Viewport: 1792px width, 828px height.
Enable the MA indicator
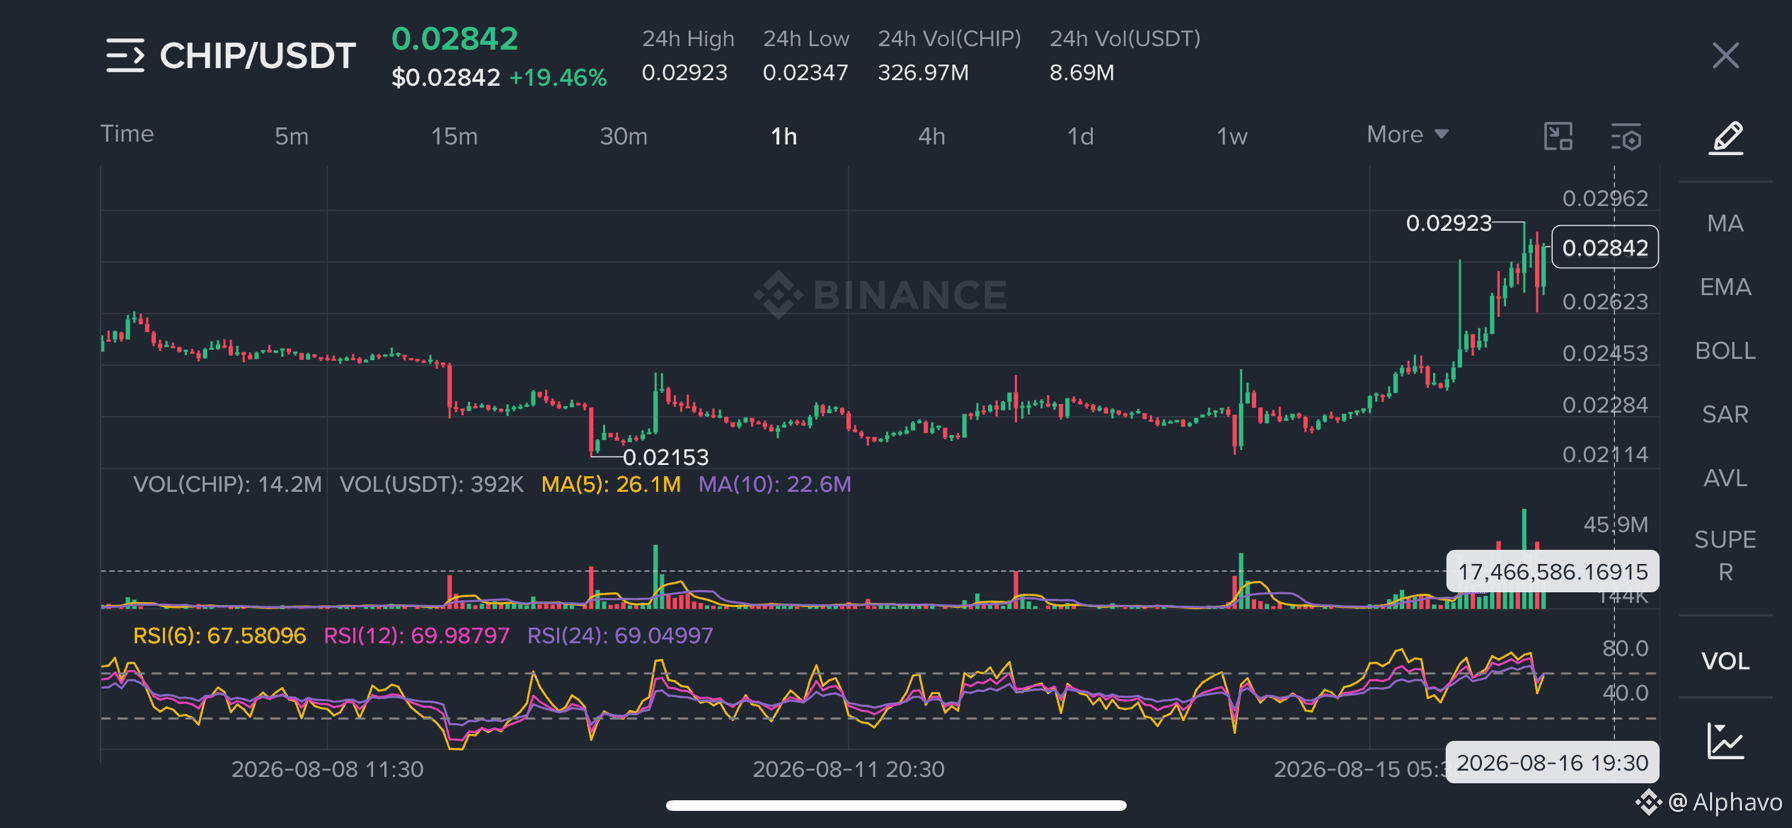[x=1725, y=223]
